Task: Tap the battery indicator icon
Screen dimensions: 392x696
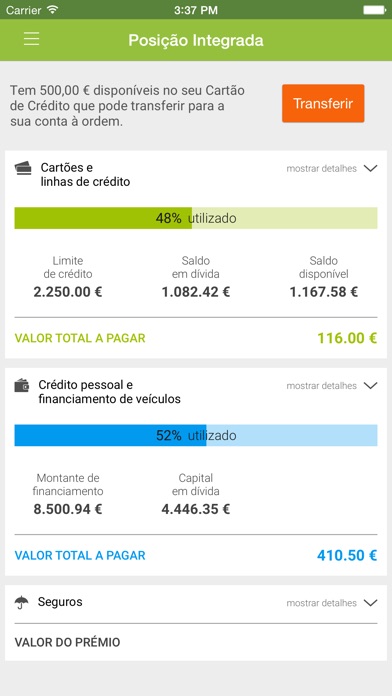Action: click(x=374, y=9)
